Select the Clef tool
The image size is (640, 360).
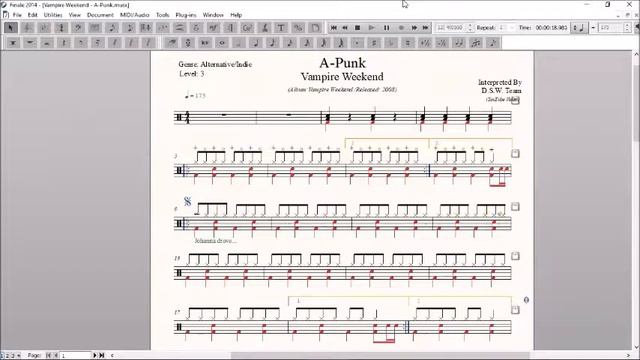[x=78, y=28]
